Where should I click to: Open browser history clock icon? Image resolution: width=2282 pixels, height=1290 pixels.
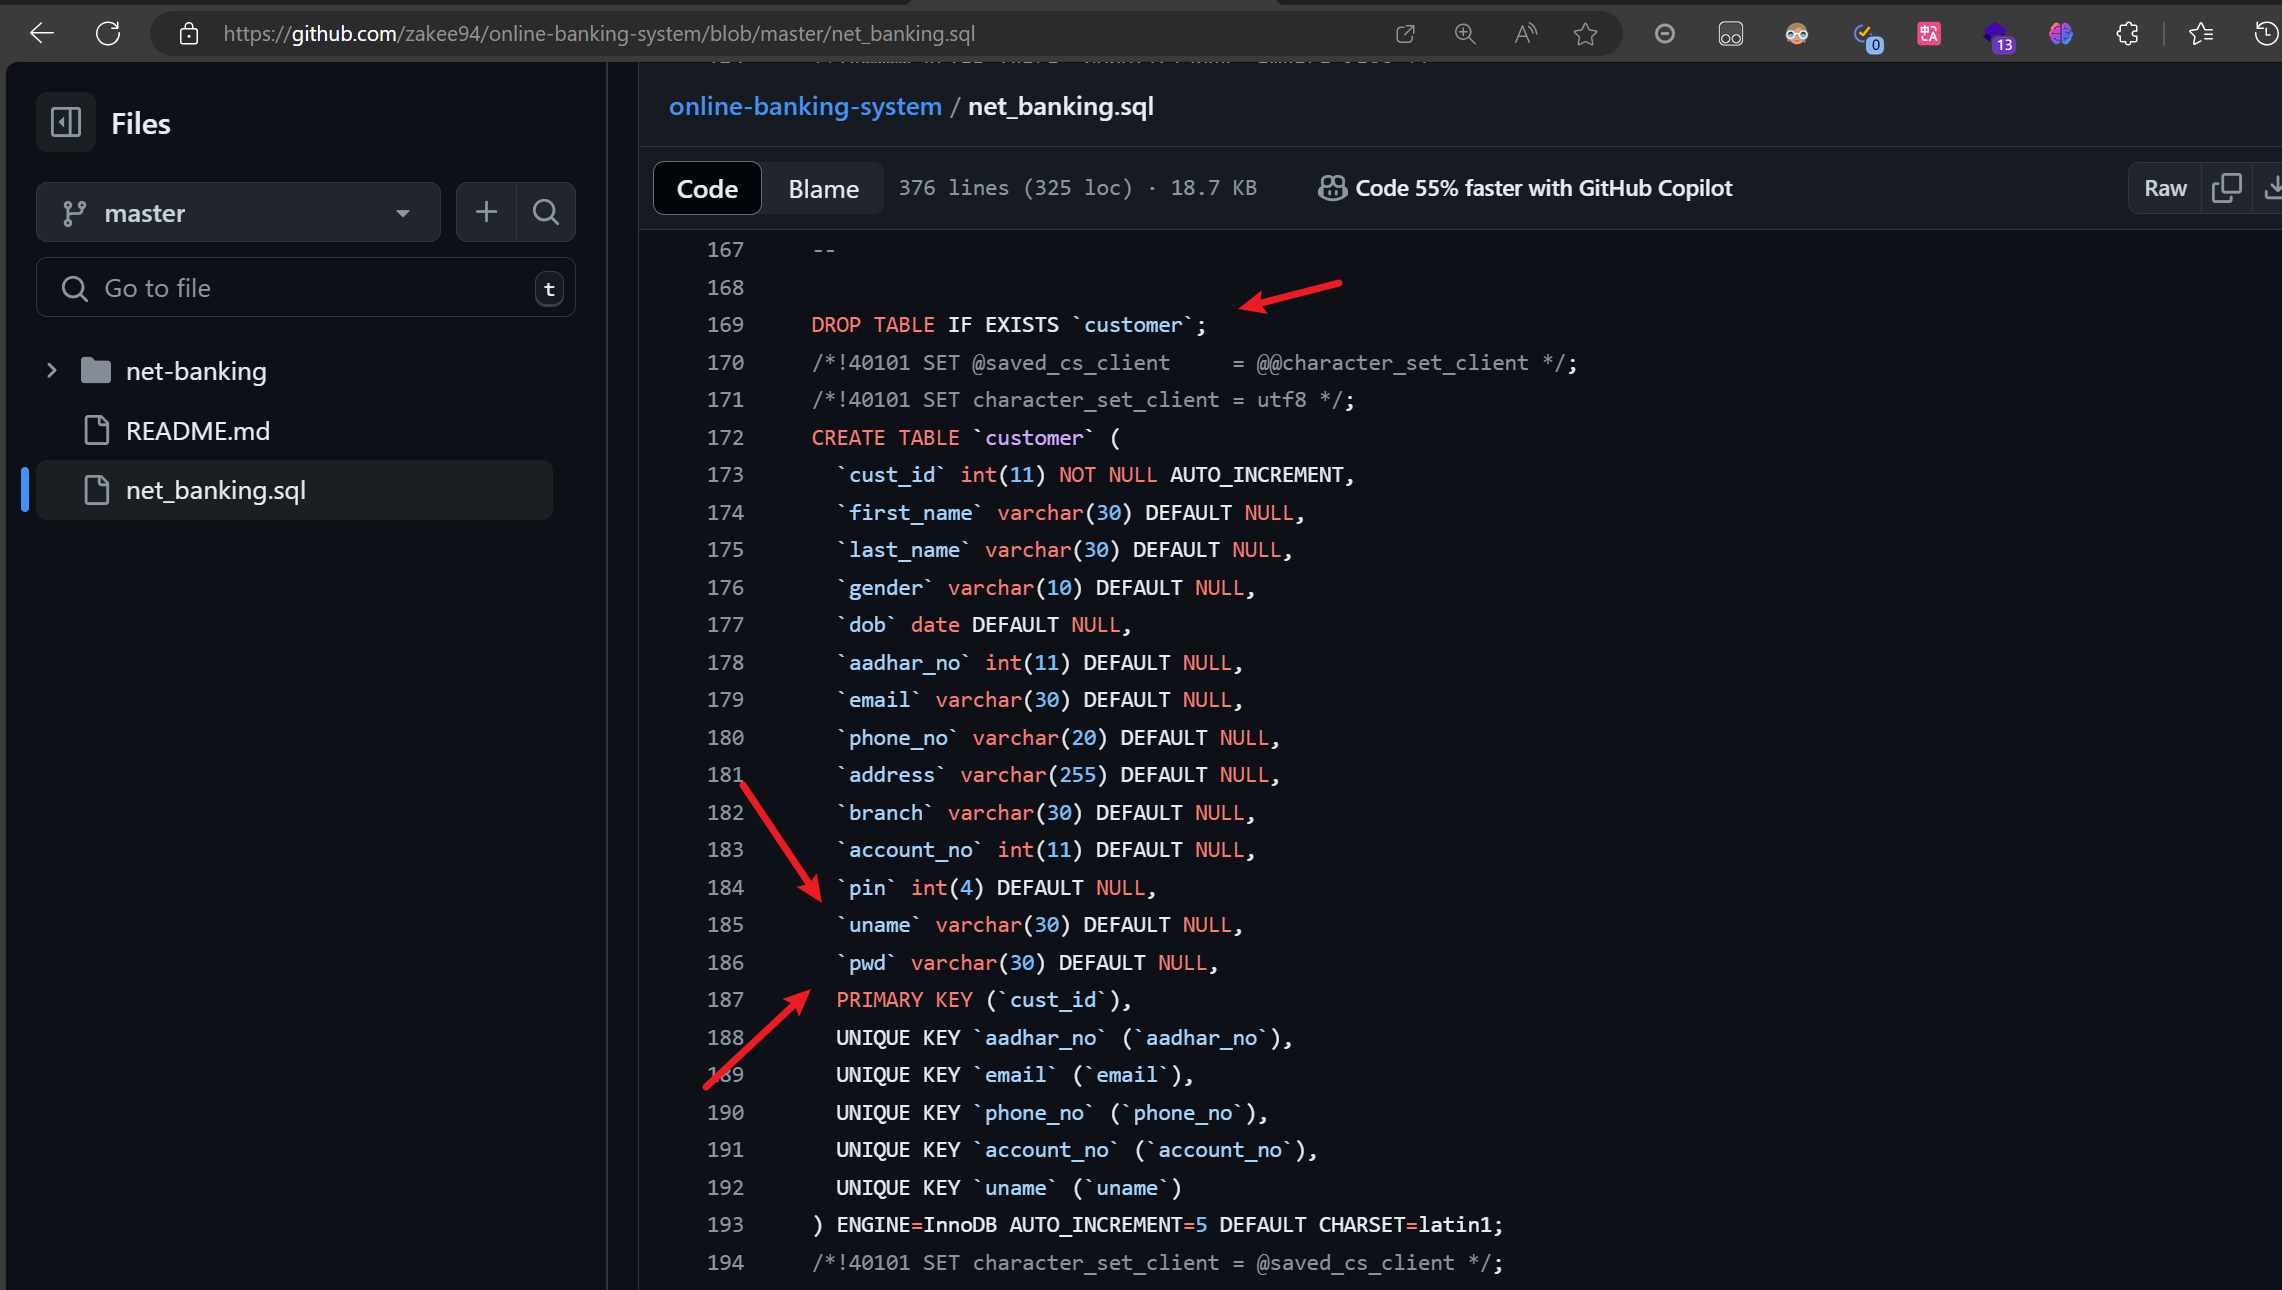tap(2266, 34)
